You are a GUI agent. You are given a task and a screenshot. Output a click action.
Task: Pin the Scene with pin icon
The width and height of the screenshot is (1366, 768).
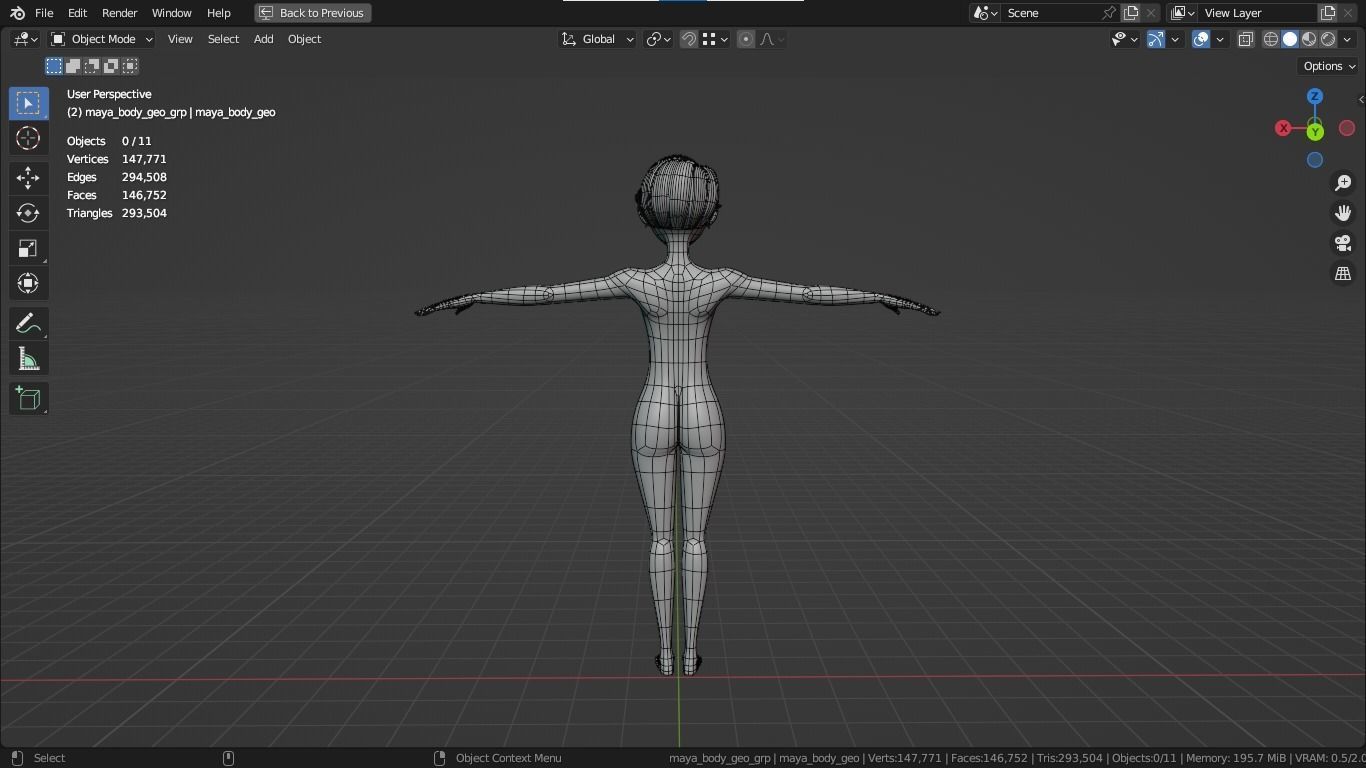(x=1109, y=13)
